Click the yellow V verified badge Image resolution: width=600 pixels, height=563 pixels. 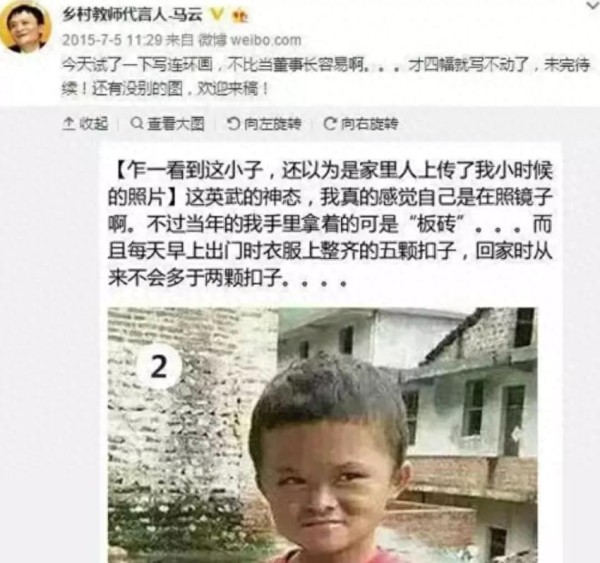tap(217, 15)
